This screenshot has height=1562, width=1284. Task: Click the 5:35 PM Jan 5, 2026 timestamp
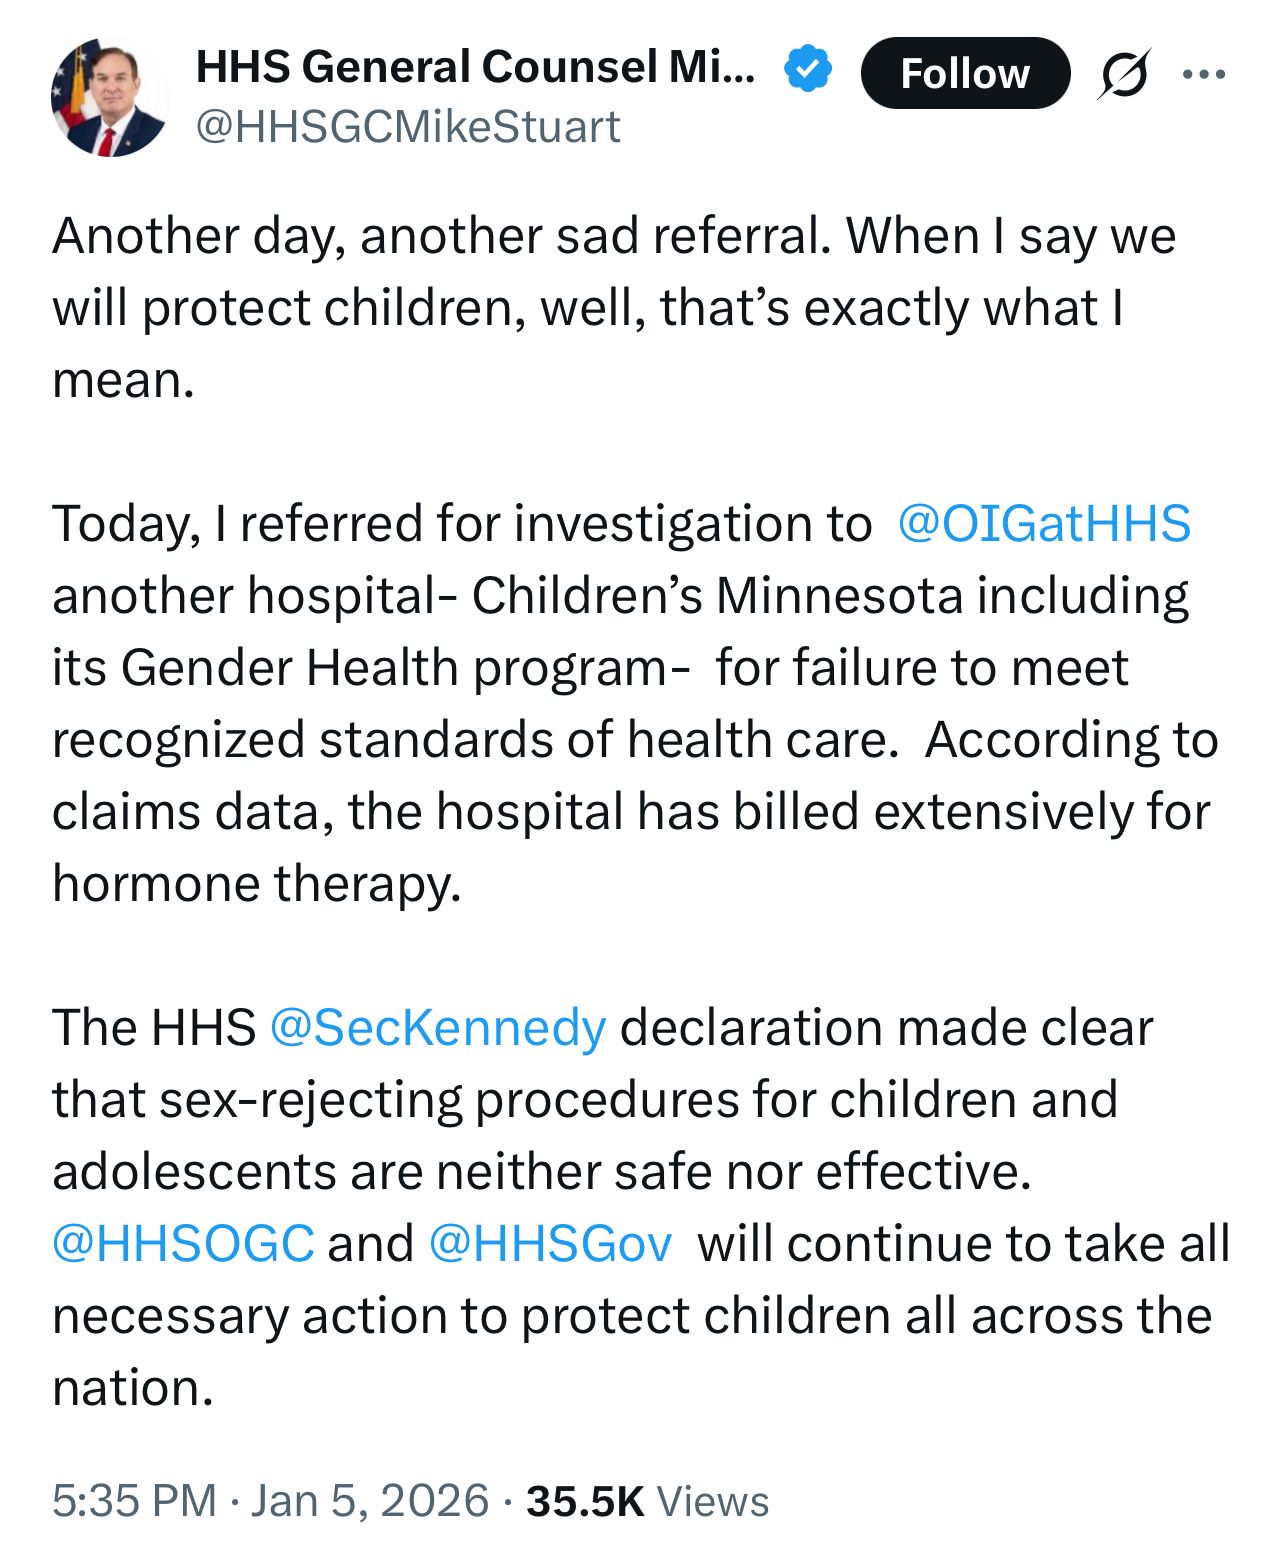pyautogui.click(x=270, y=1501)
